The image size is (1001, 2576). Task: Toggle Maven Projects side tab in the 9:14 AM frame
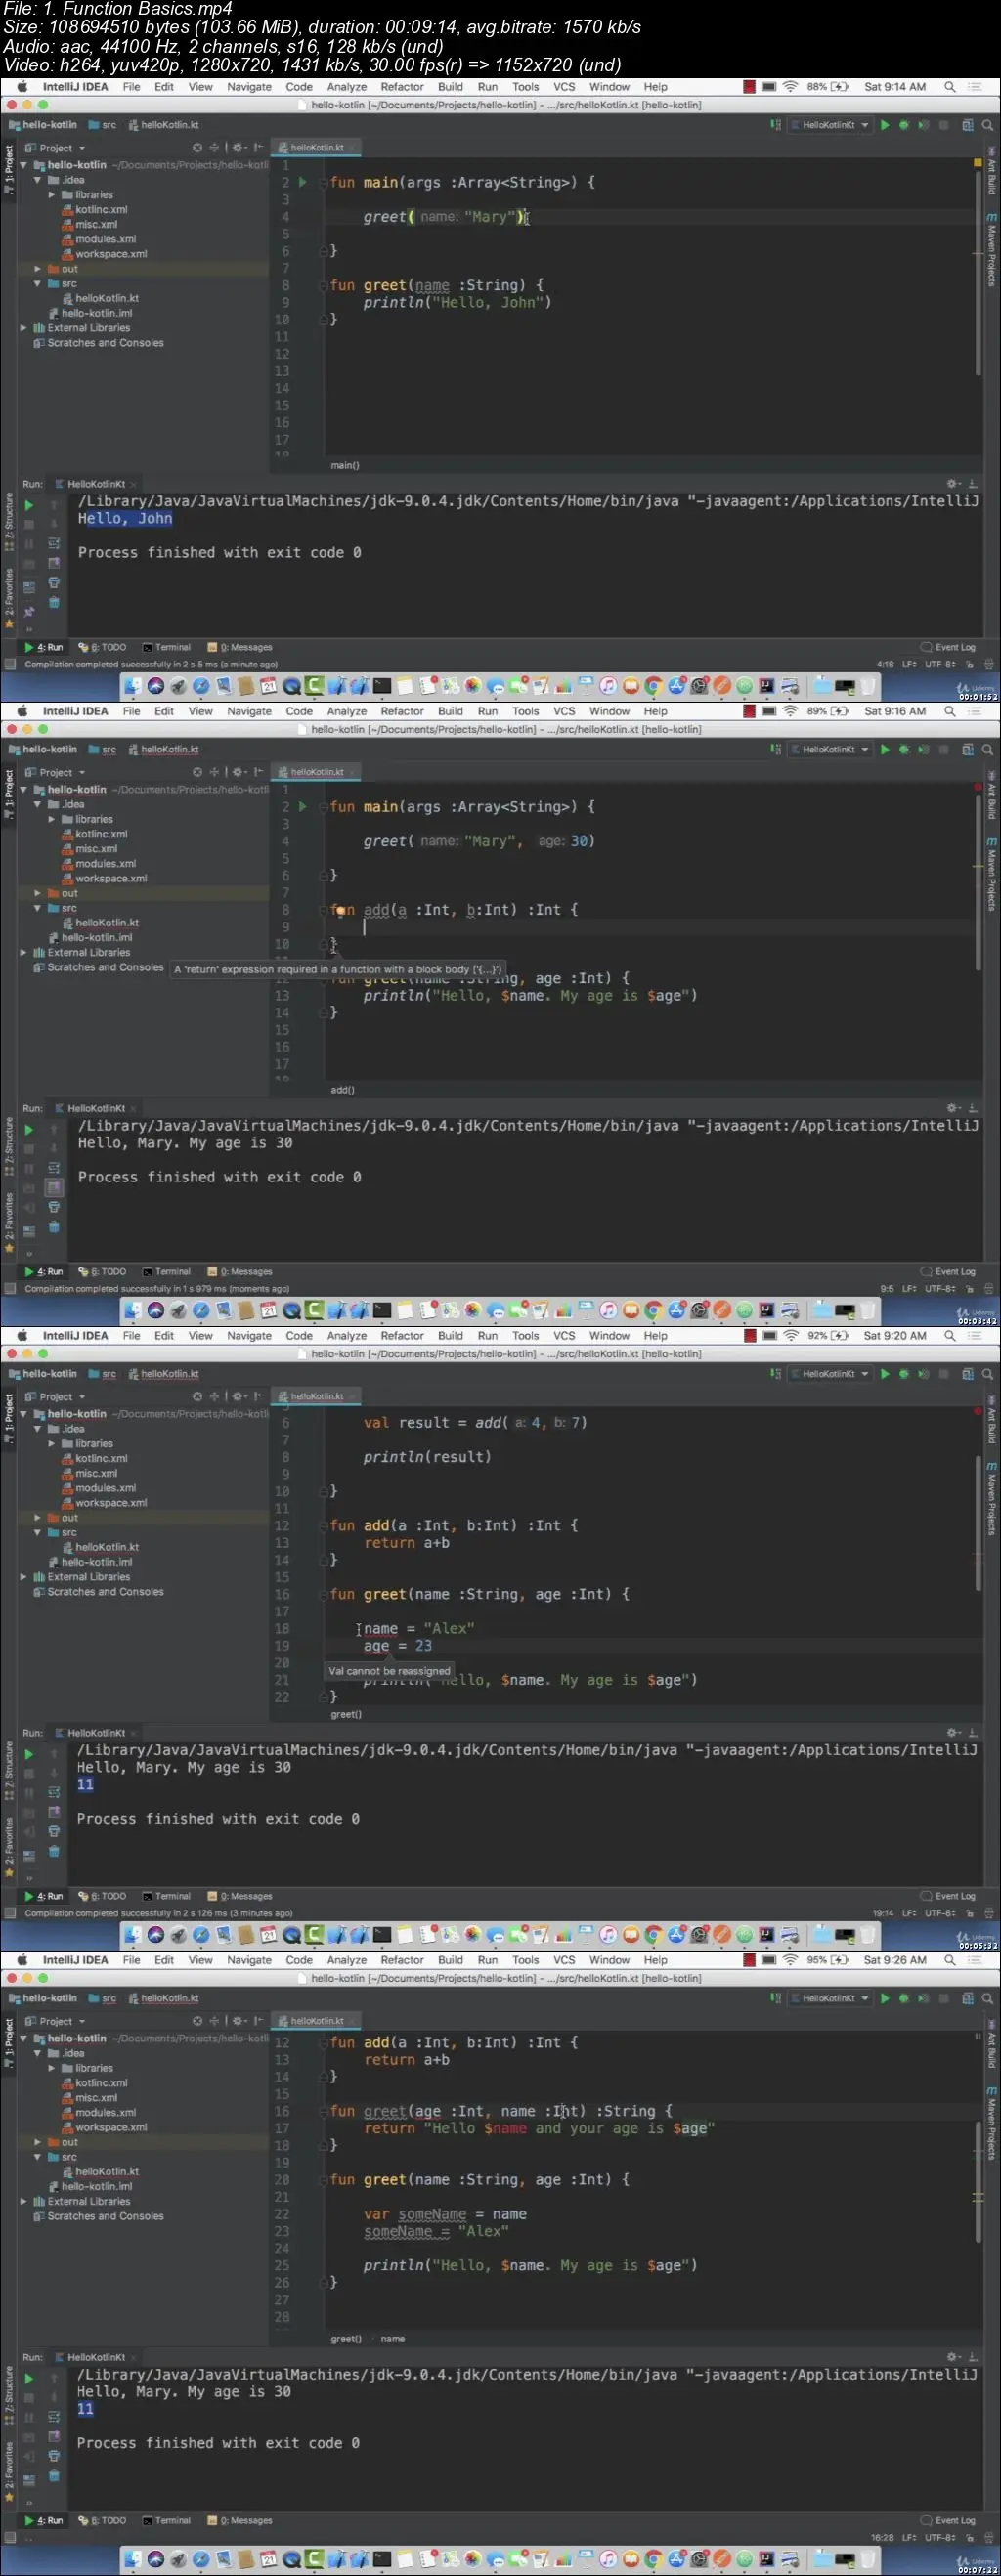click(x=991, y=249)
